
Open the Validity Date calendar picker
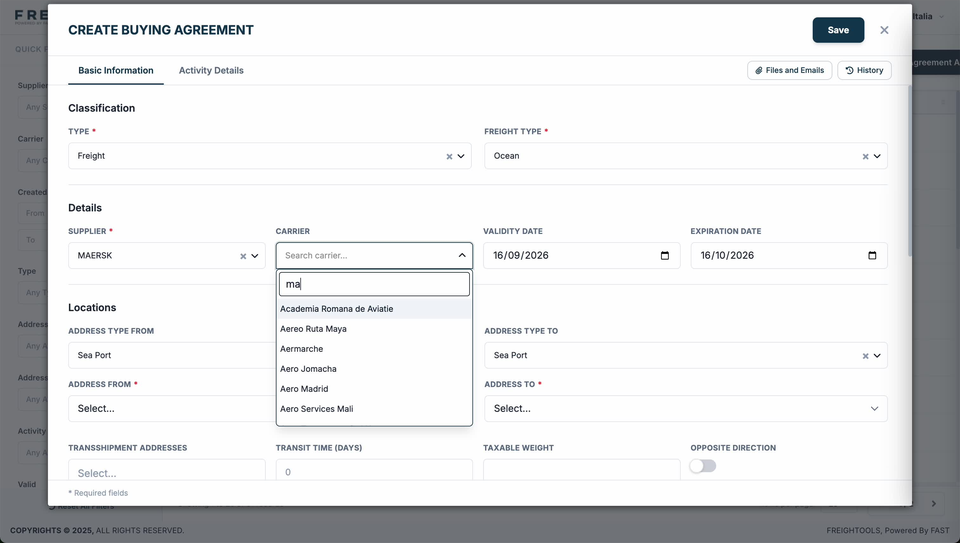coord(664,256)
